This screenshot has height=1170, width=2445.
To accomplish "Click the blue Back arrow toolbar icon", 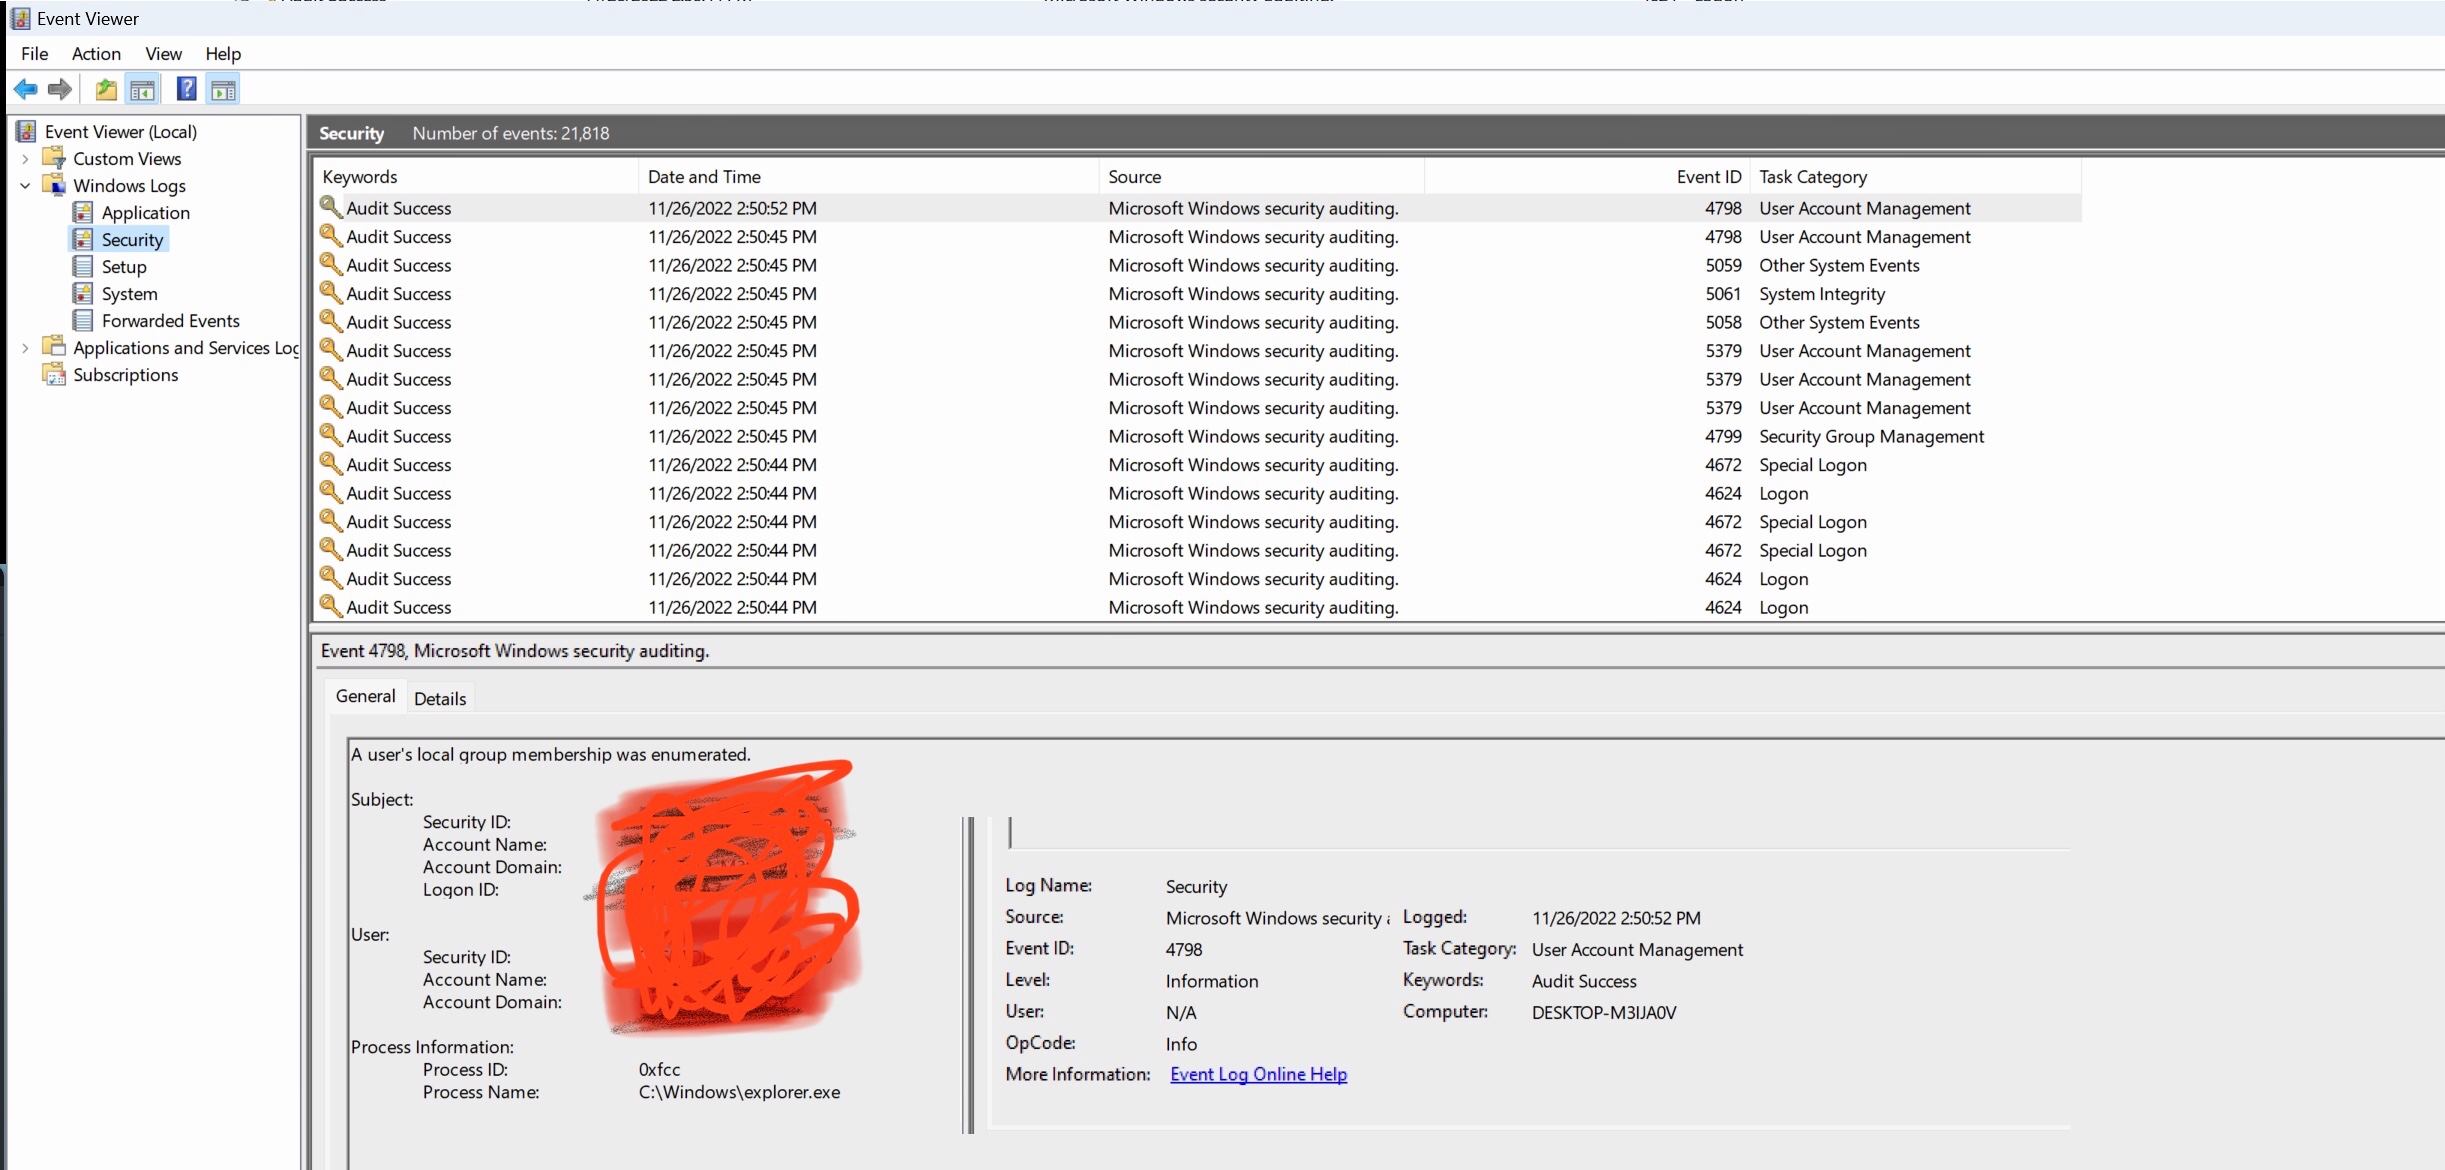I will (25, 90).
